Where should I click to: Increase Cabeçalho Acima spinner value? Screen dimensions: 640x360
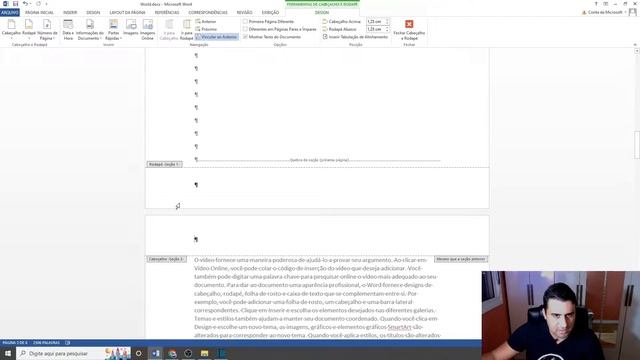click(387, 20)
